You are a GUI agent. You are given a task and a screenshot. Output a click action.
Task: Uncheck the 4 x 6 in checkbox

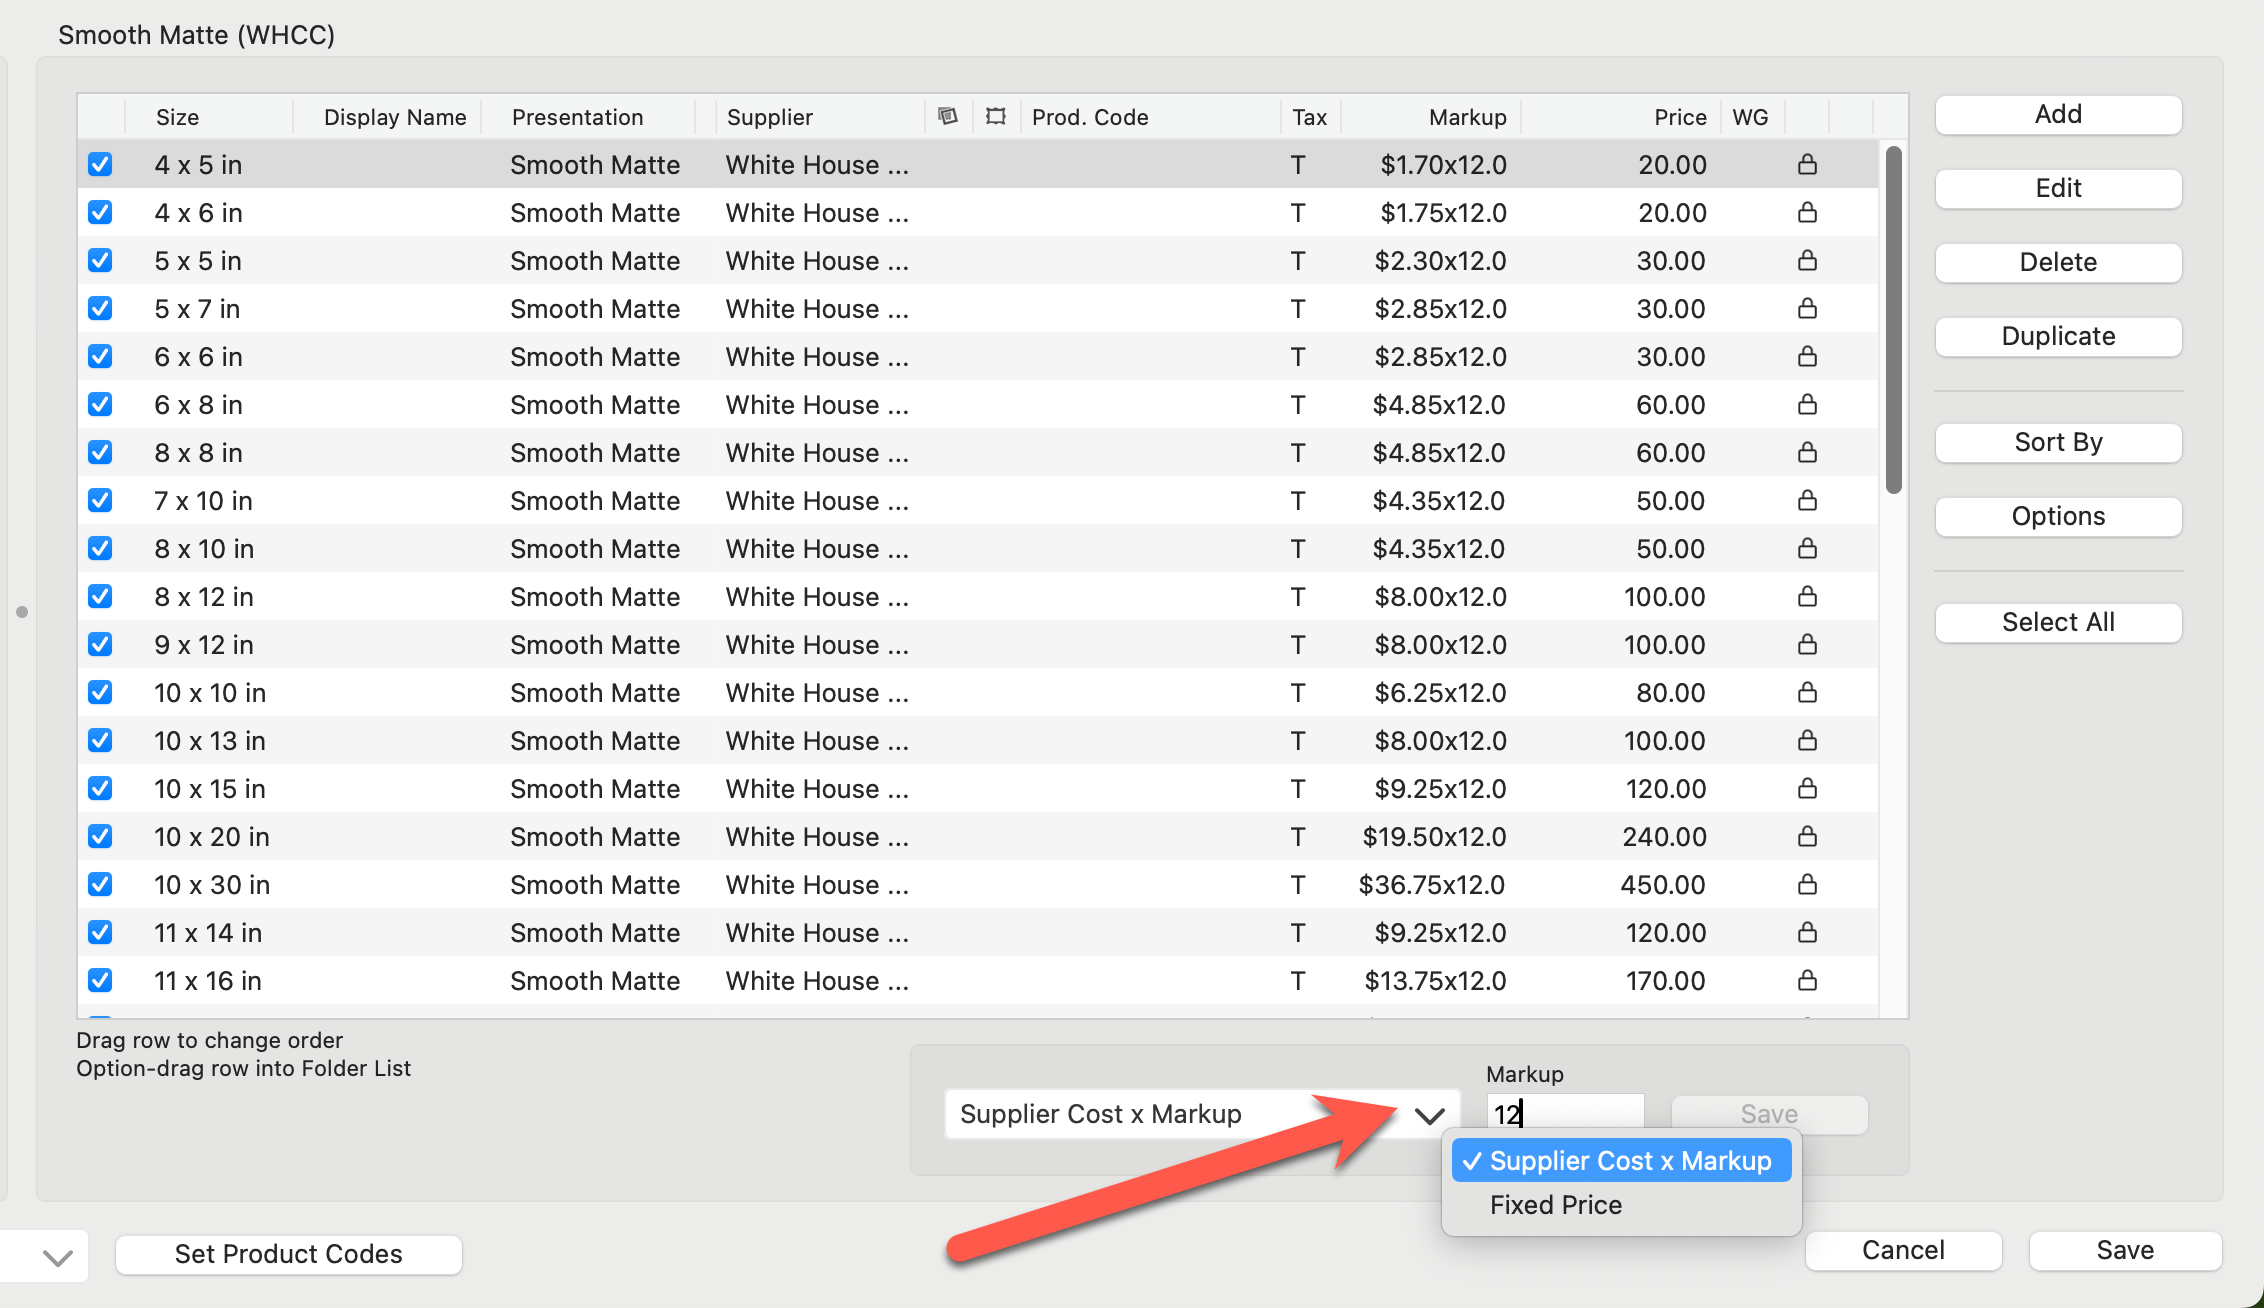click(100, 213)
